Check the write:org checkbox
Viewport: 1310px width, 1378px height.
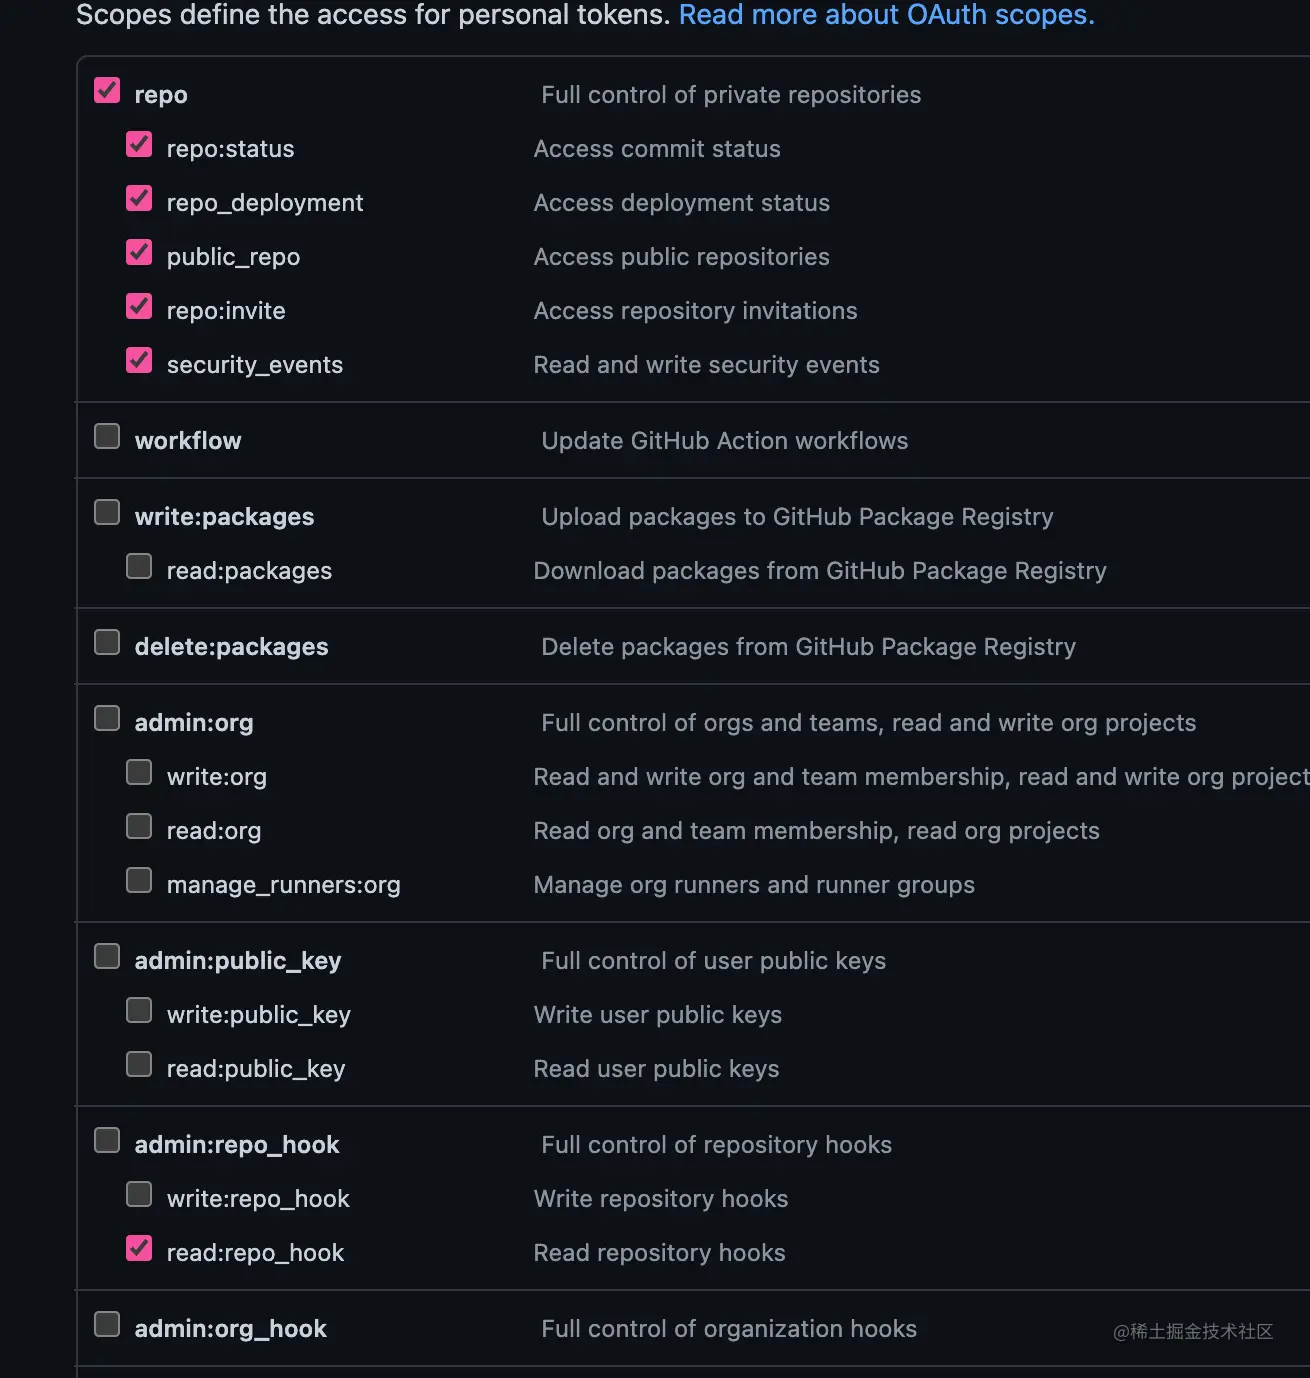pyautogui.click(x=139, y=773)
